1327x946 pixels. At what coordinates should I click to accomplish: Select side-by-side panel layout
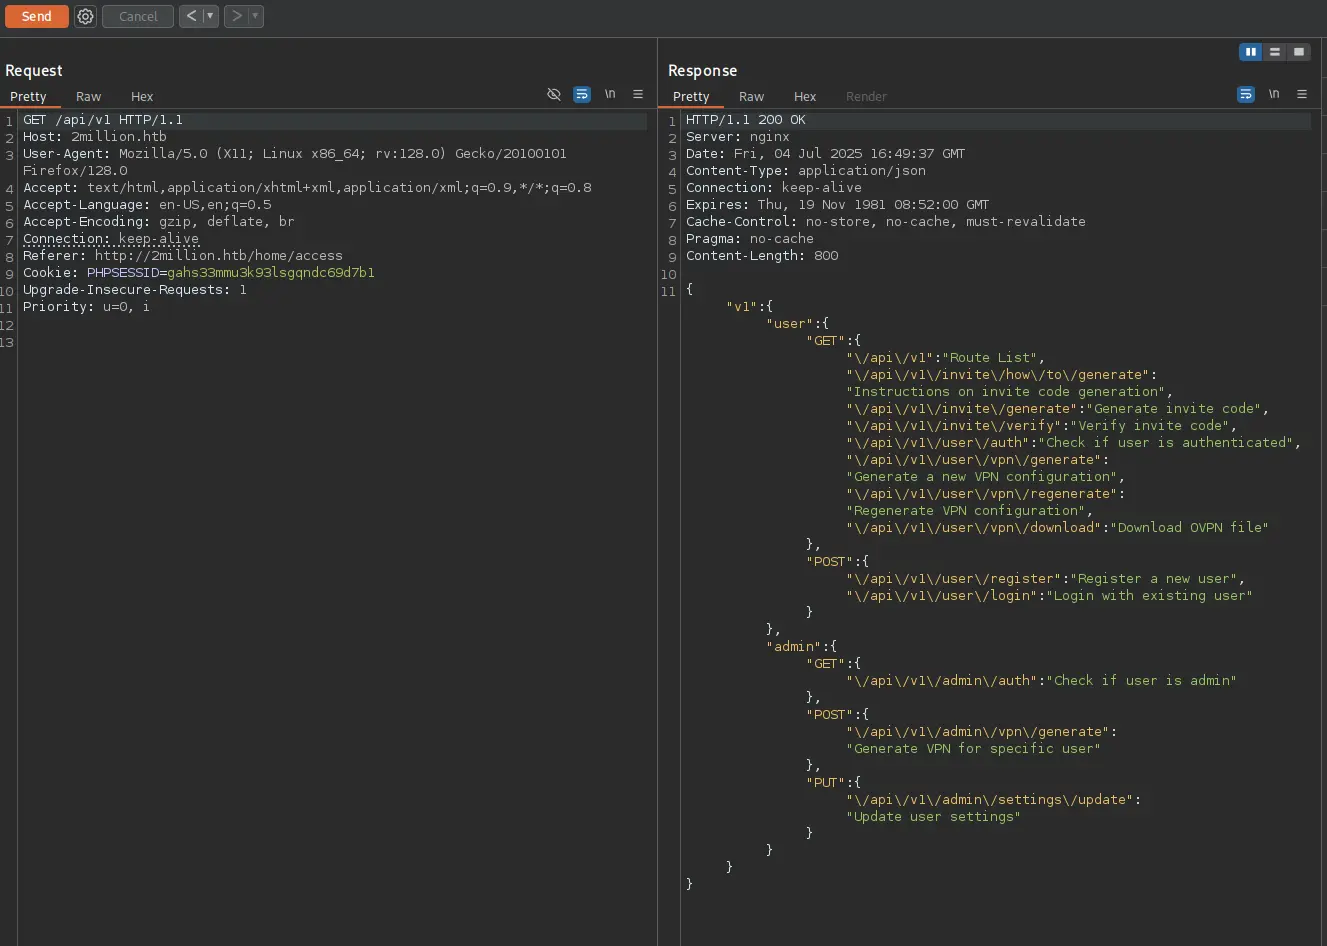pyautogui.click(x=1250, y=52)
